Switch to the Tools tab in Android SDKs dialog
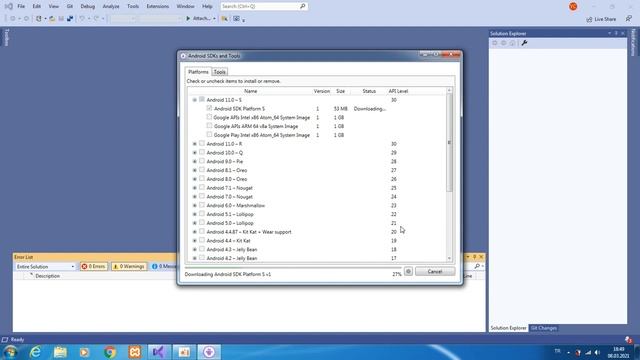Image resolution: width=640 pixels, height=360 pixels. pyautogui.click(x=220, y=72)
